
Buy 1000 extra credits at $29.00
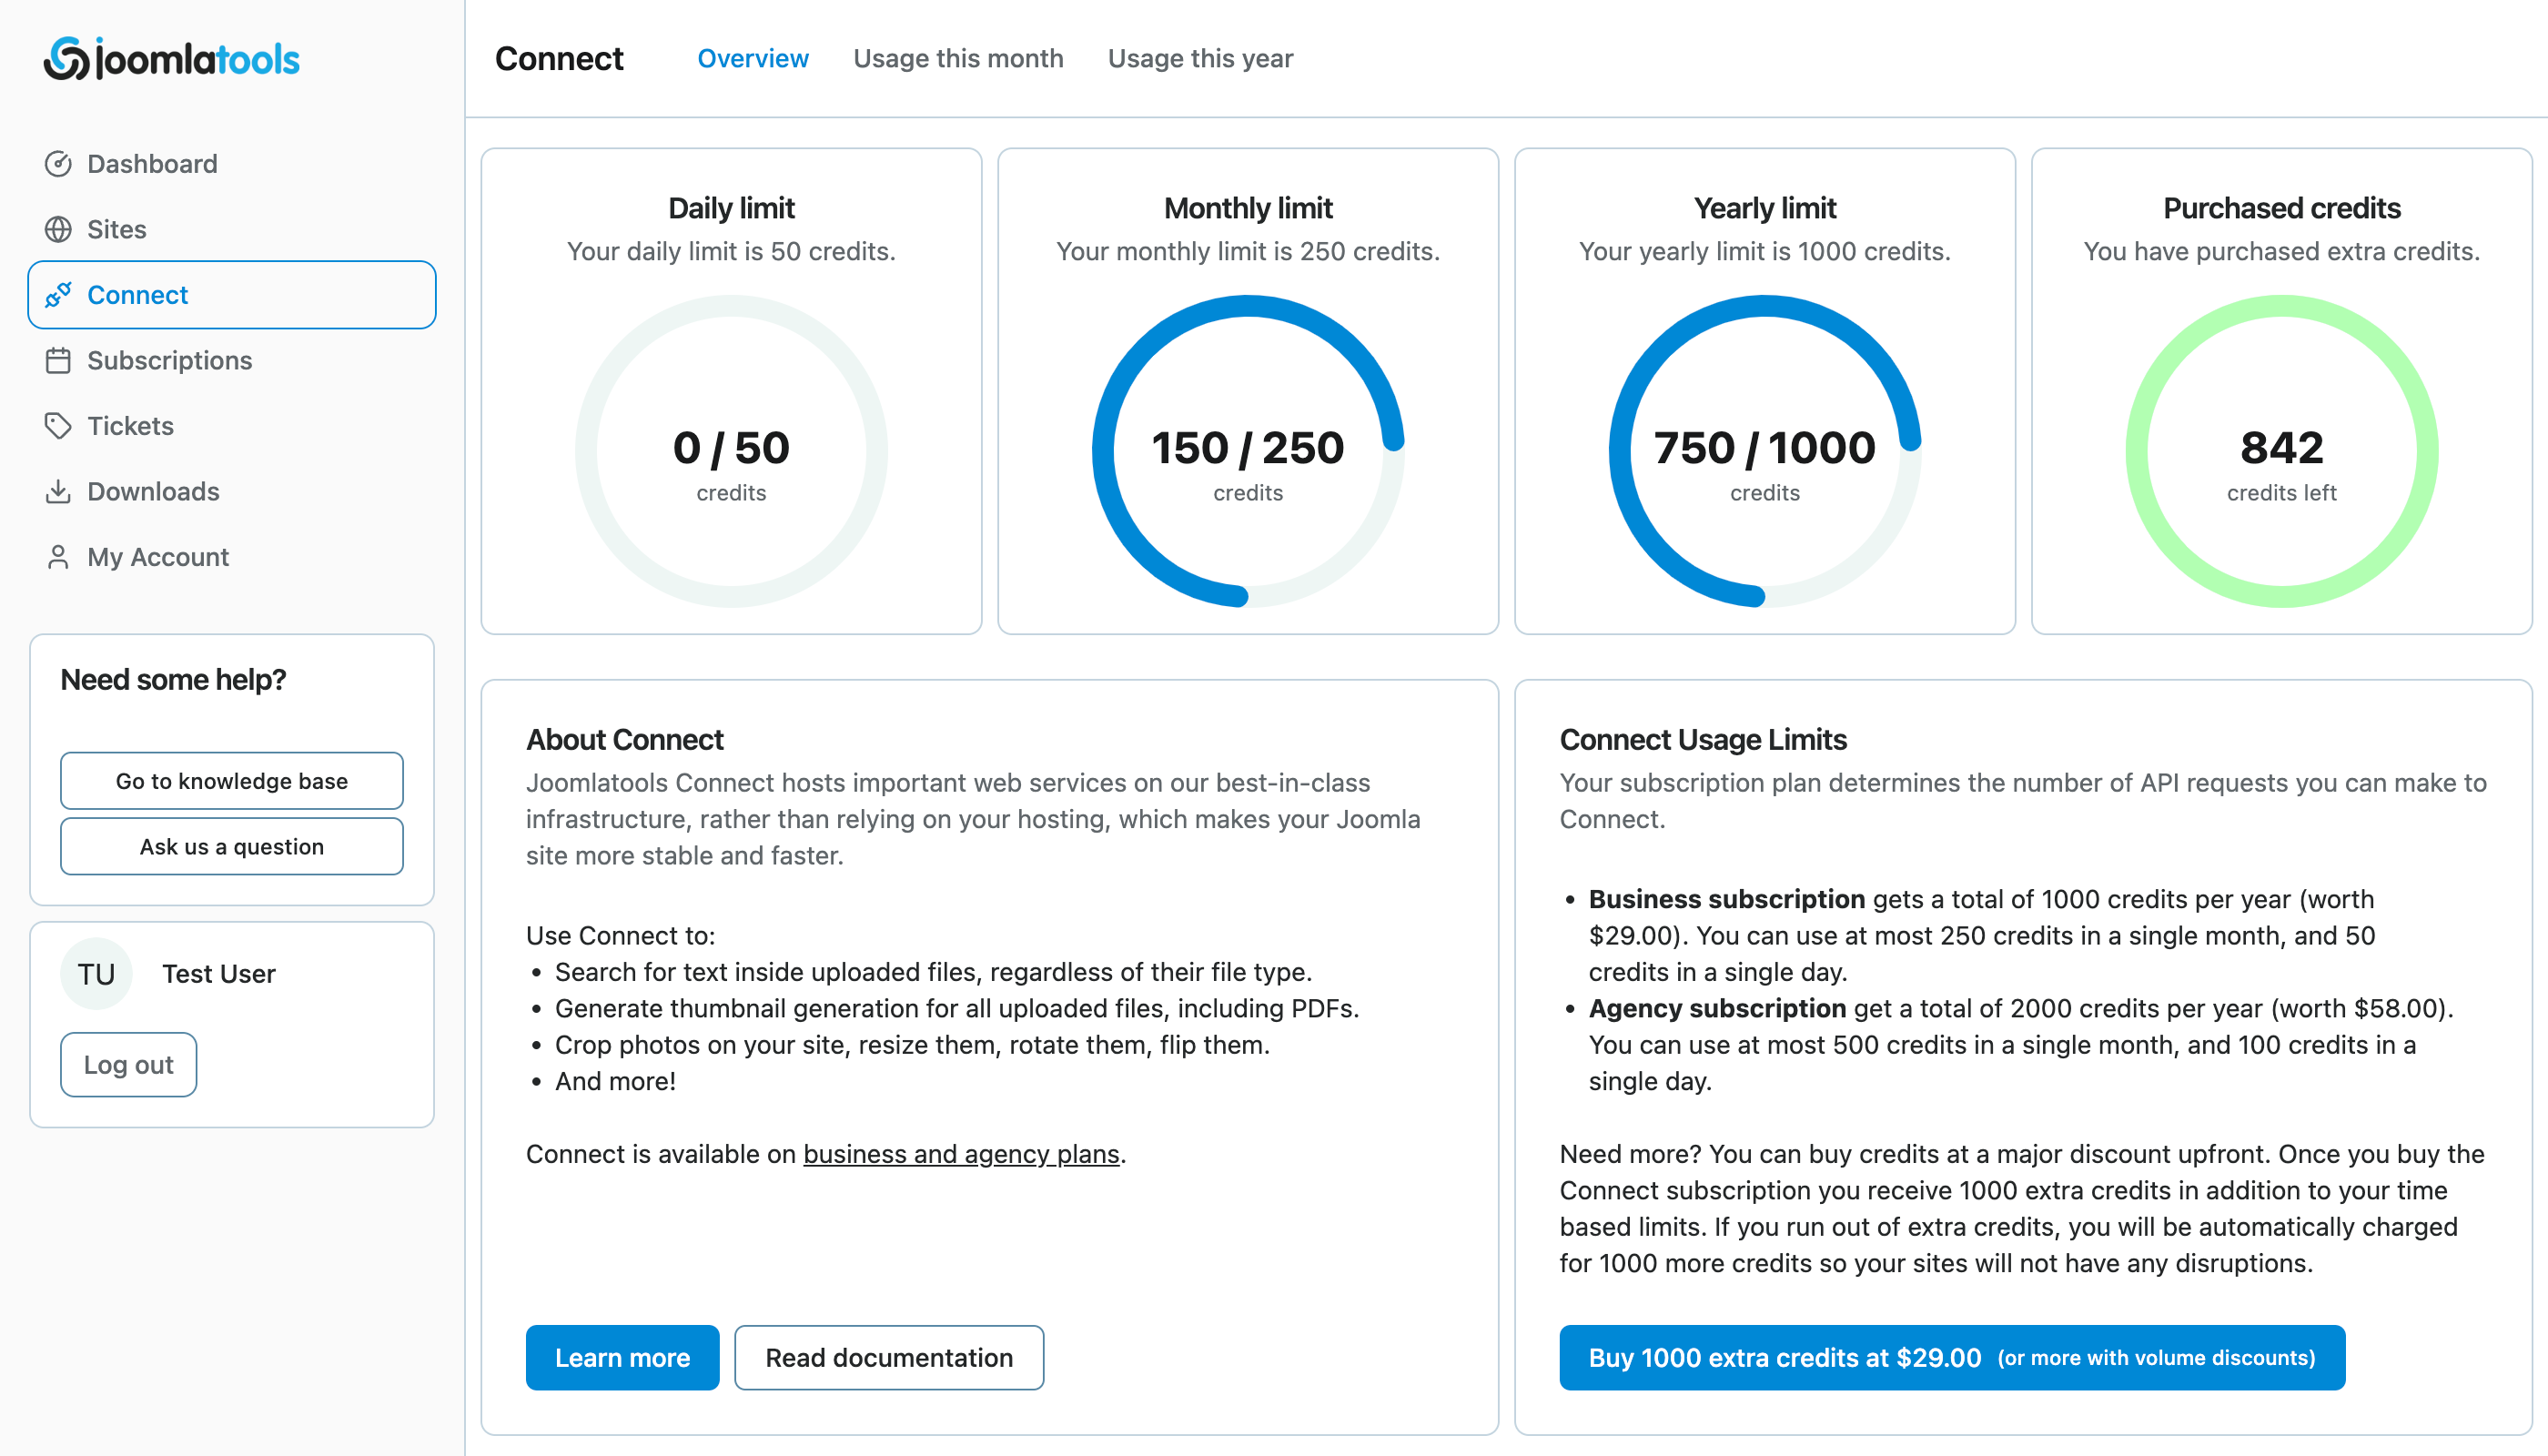coord(1951,1357)
